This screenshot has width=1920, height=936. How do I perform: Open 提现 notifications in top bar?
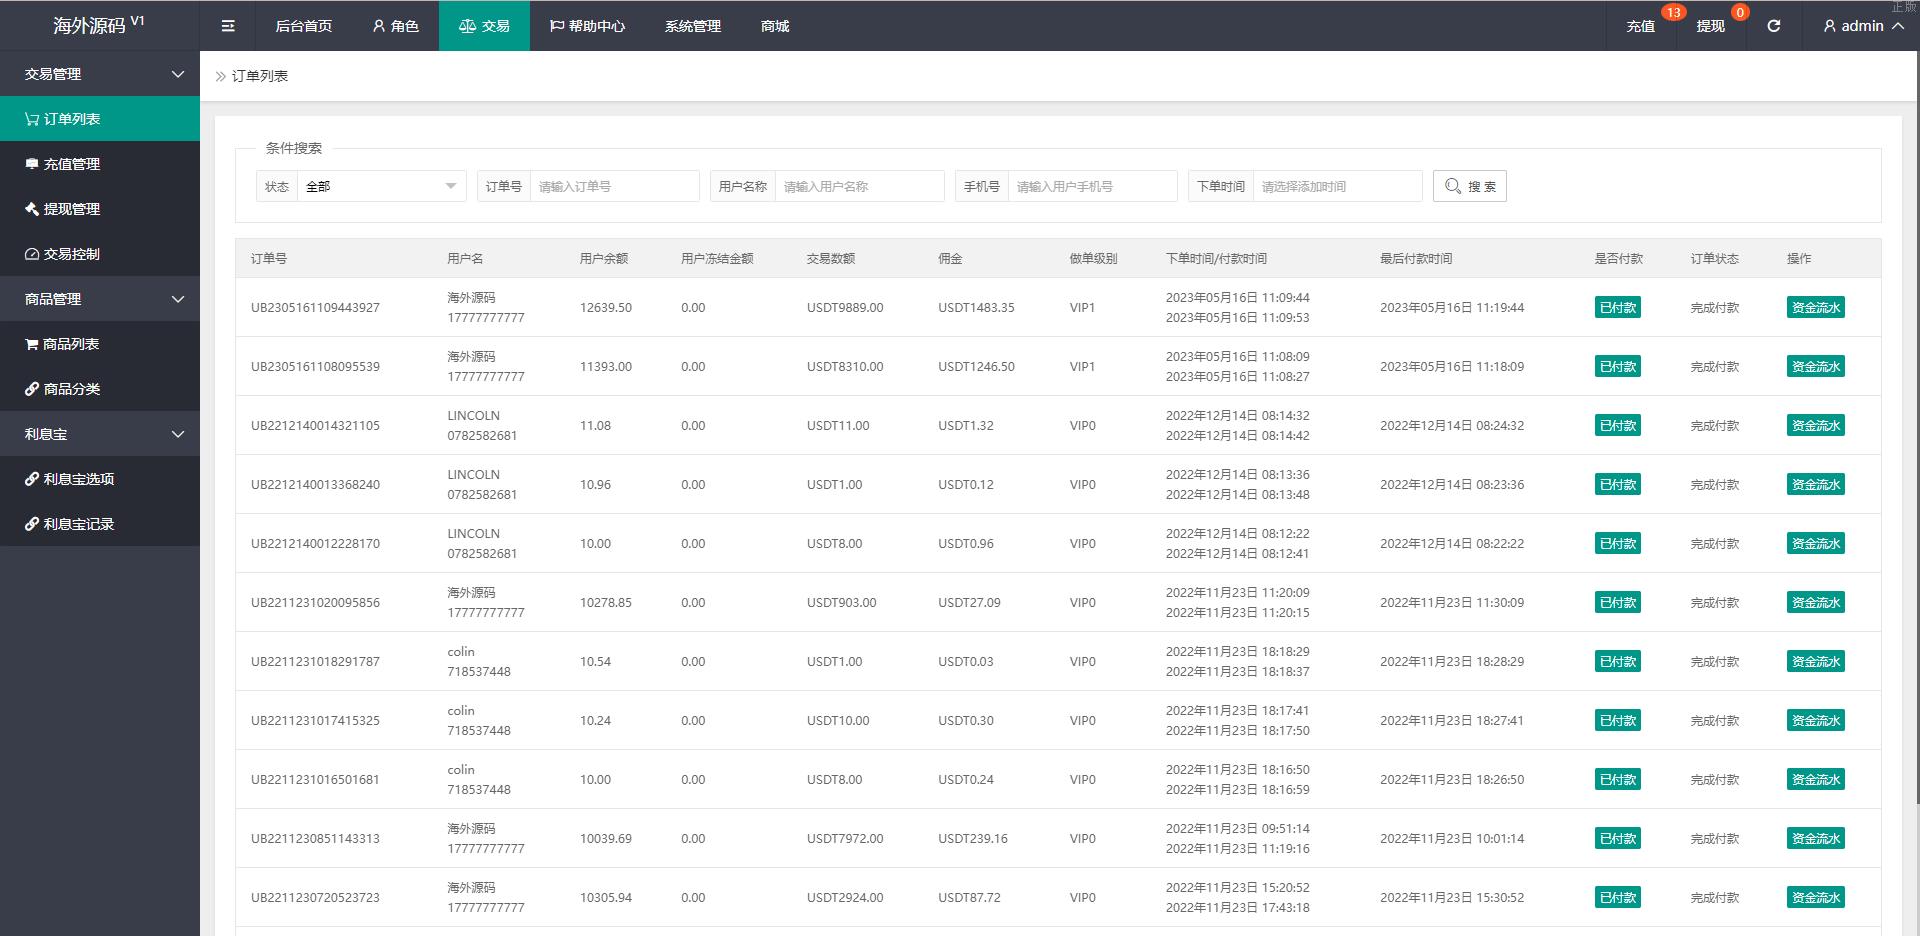pyautogui.click(x=1710, y=26)
